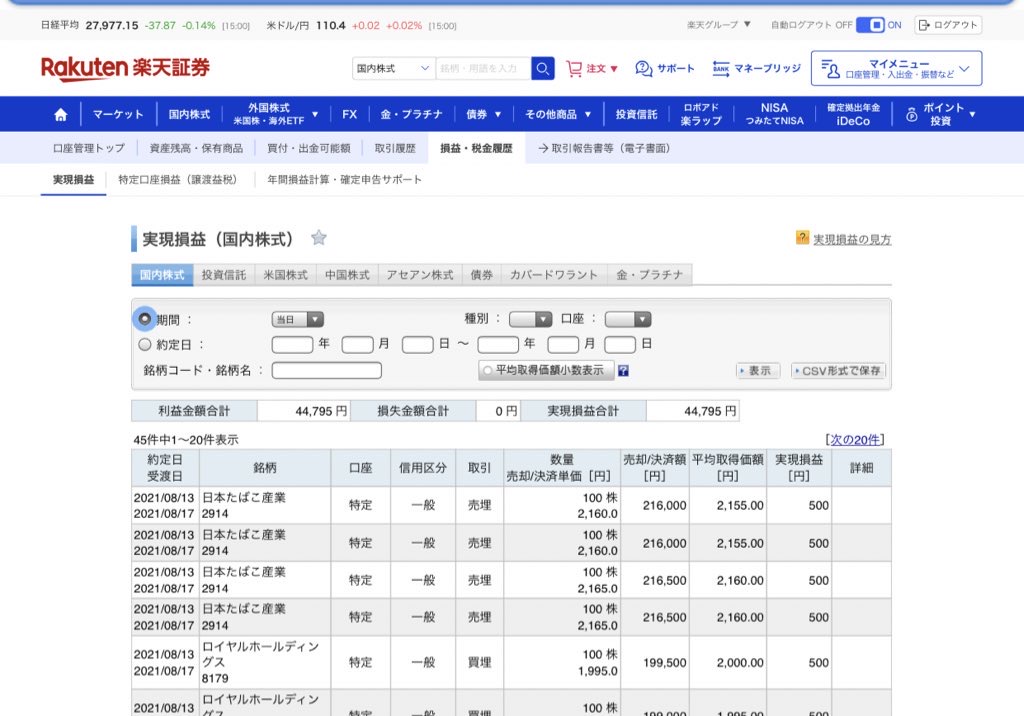Open Money Bridge bank icon
The height and width of the screenshot is (716, 1024).
point(721,69)
